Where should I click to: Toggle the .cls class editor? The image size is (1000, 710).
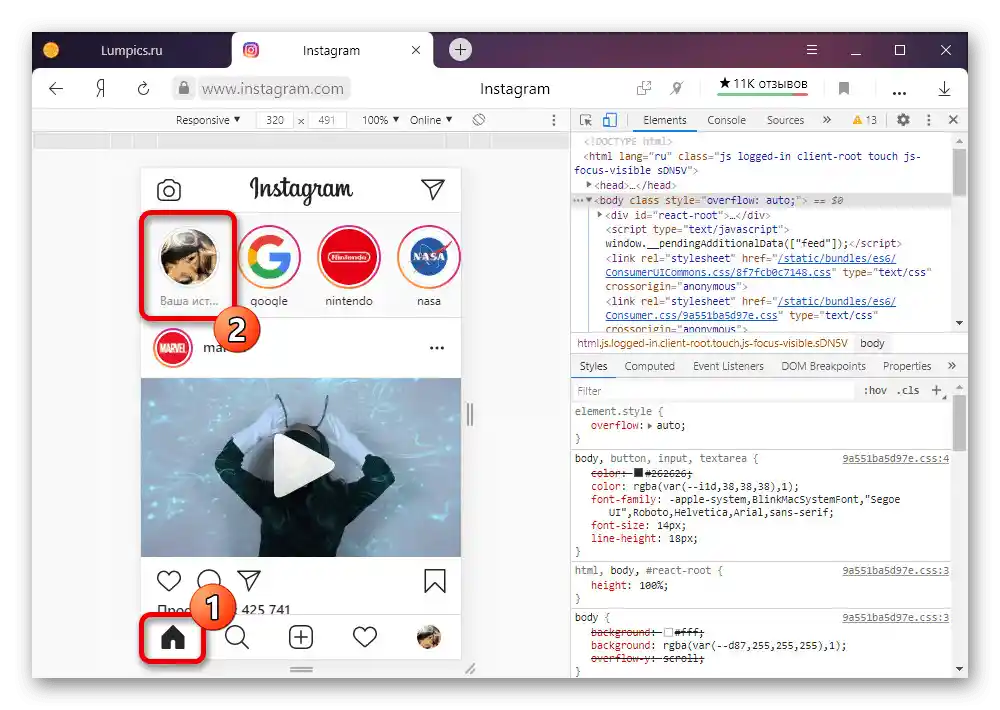[x=908, y=390]
